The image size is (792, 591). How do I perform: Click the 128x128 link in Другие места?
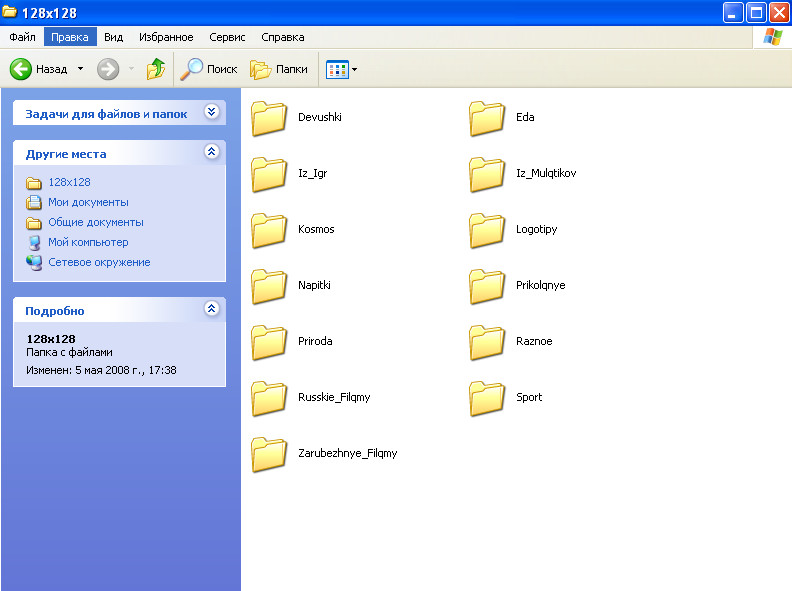coord(69,182)
